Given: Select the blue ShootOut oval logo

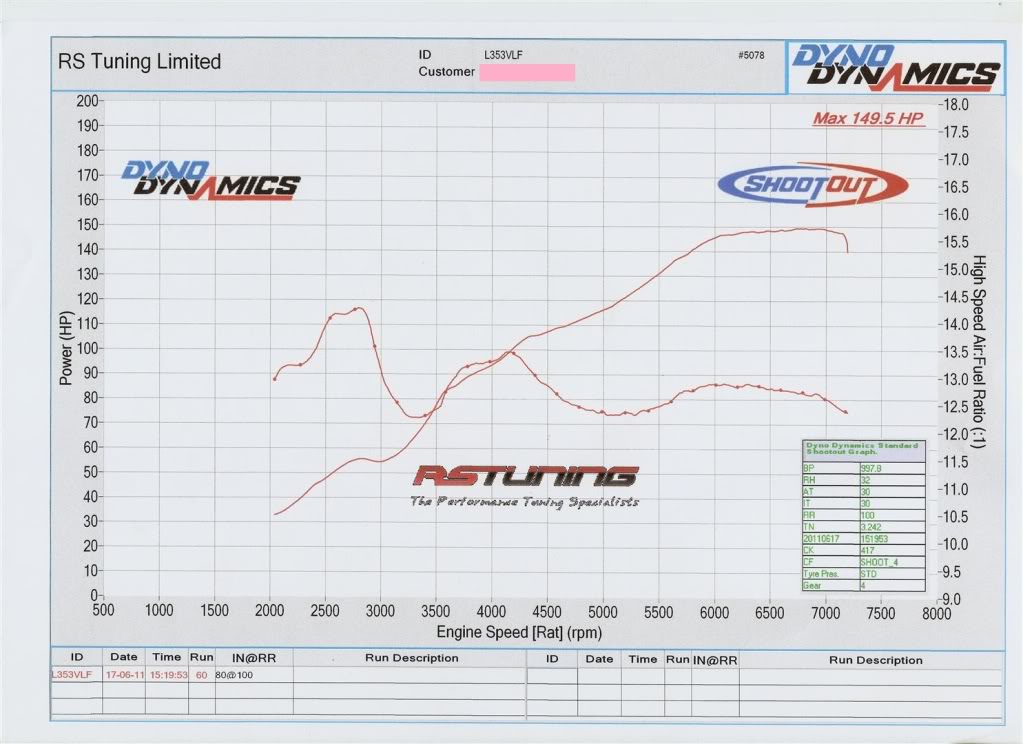Looking at the screenshot, I should pos(812,185).
